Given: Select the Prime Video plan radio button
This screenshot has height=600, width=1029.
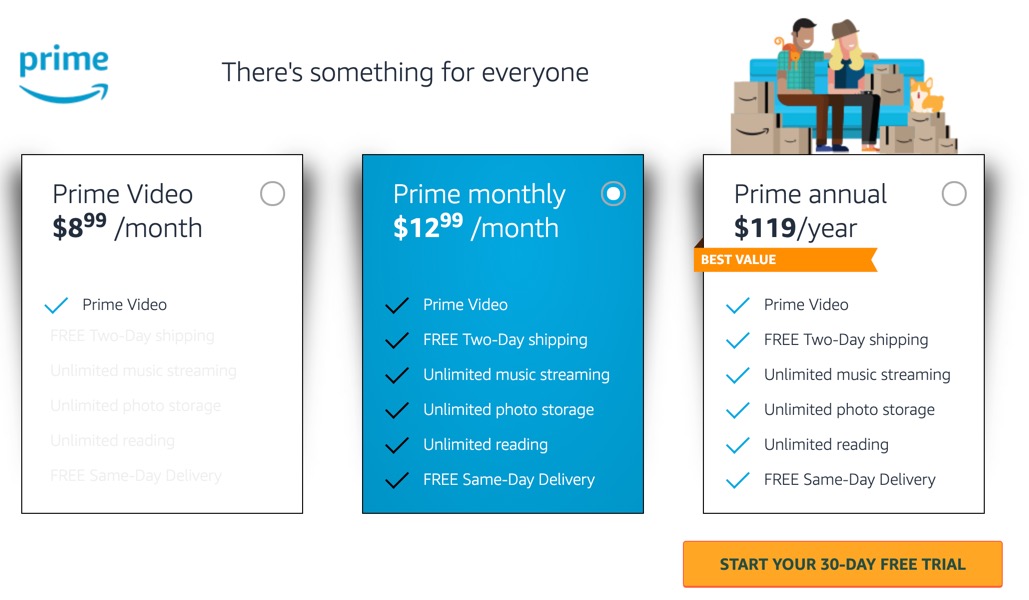Looking at the screenshot, I should click(x=272, y=194).
